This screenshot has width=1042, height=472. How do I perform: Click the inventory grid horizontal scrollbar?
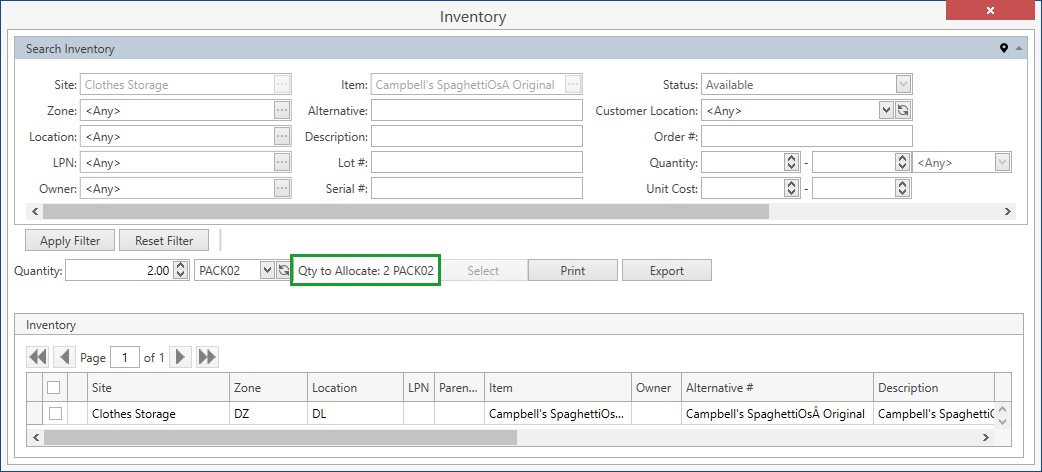(x=280, y=437)
